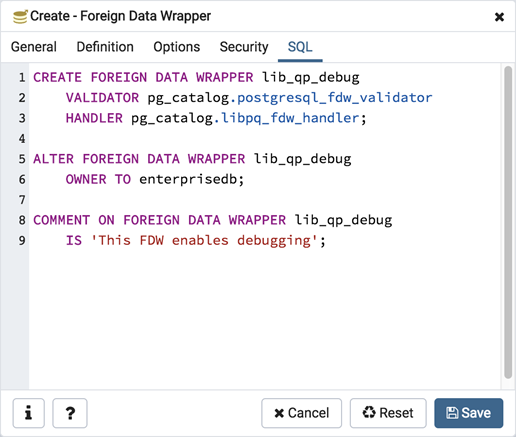This screenshot has height=437, width=516.
Task: Open the Security tab
Action: (x=244, y=47)
